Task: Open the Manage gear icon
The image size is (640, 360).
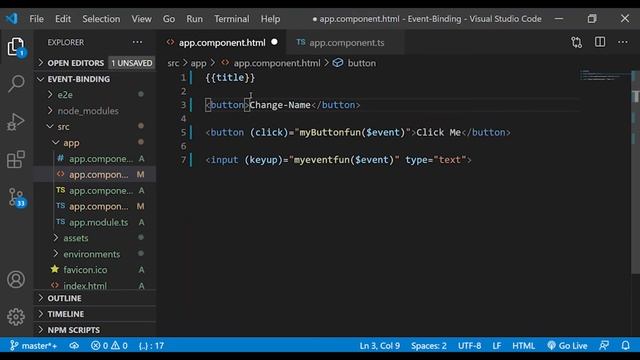Action: 16,316
